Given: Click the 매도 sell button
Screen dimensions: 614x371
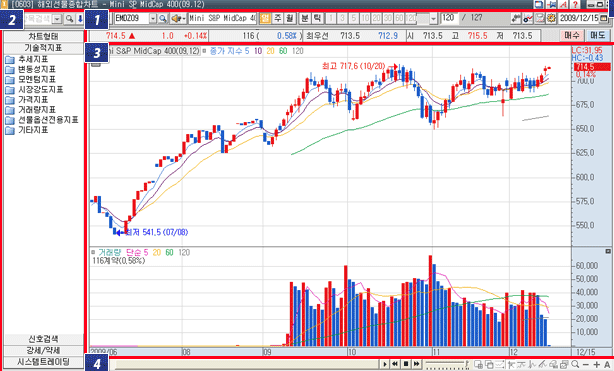Looking at the screenshot, I should (598, 36).
